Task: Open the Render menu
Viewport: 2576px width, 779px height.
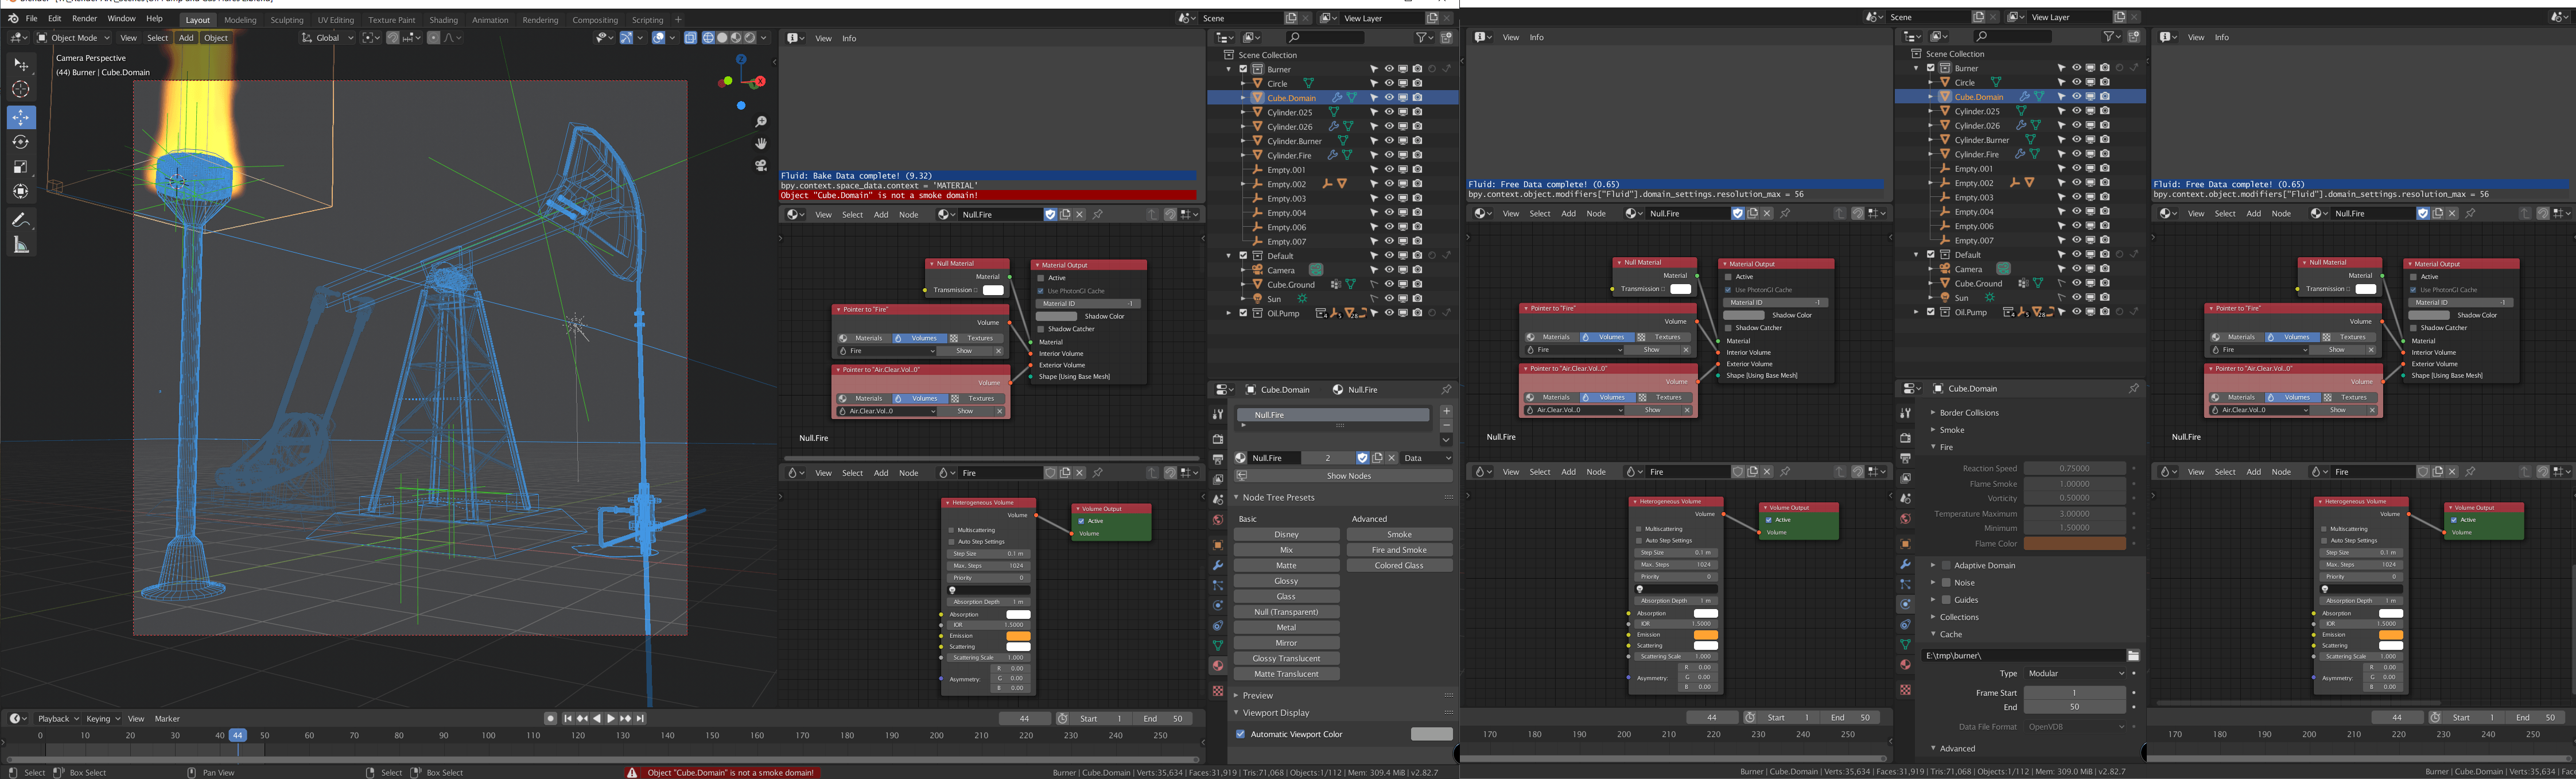Action: click(85, 19)
